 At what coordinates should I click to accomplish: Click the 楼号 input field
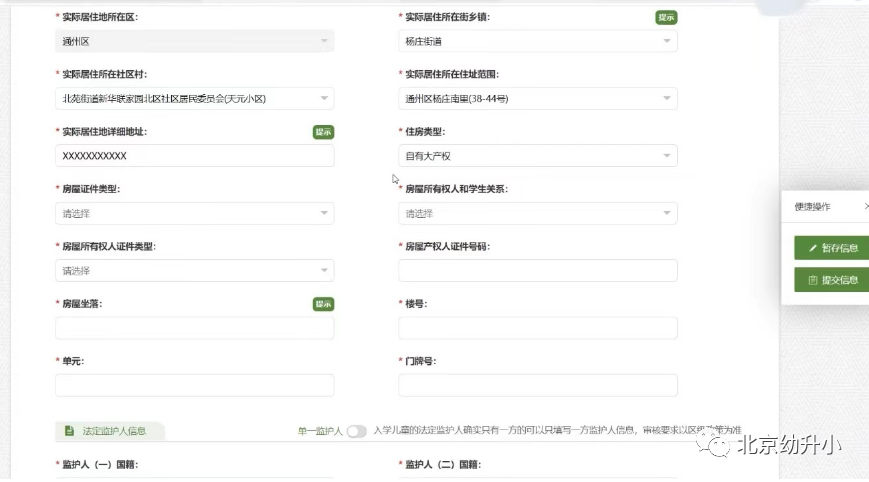(x=538, y=328)
